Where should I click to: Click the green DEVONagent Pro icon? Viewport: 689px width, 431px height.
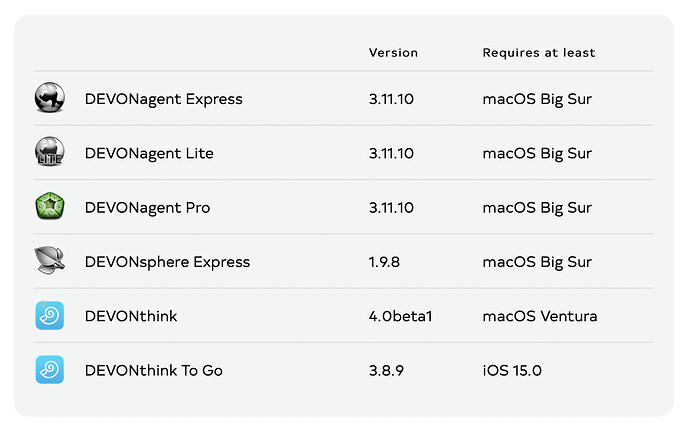click(50, 207)
